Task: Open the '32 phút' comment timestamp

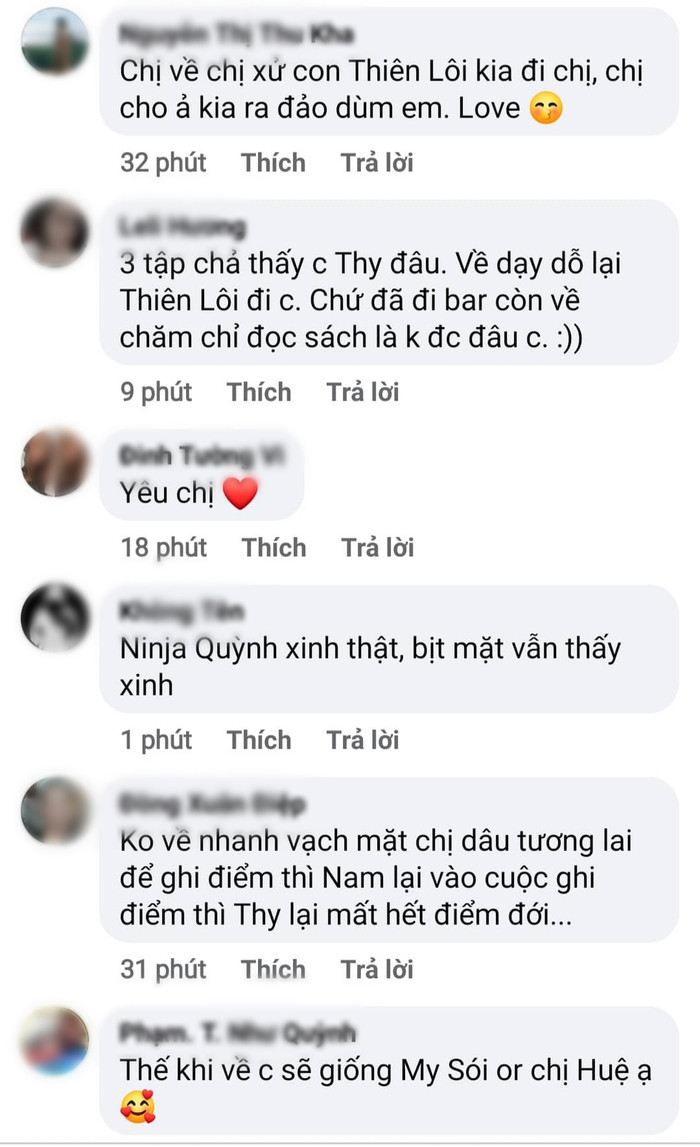Action: (x=163, y=162)
